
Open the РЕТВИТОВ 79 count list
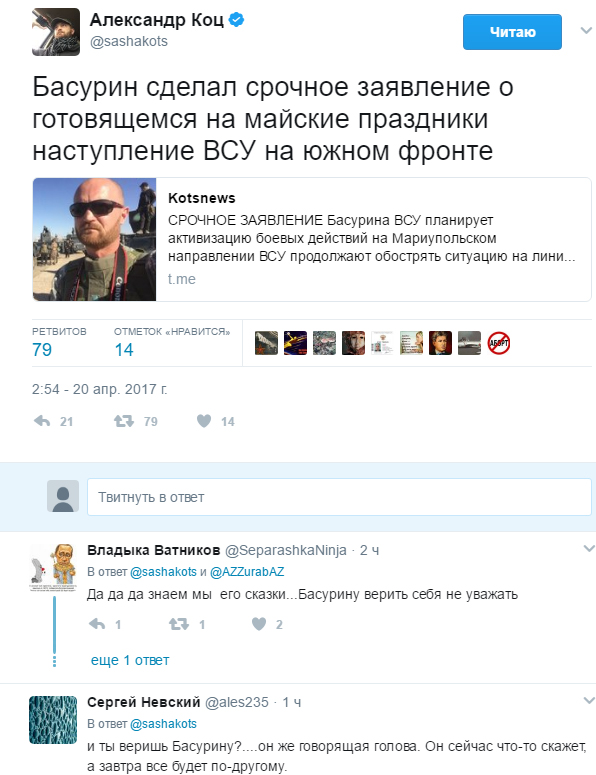pos(59,342)
